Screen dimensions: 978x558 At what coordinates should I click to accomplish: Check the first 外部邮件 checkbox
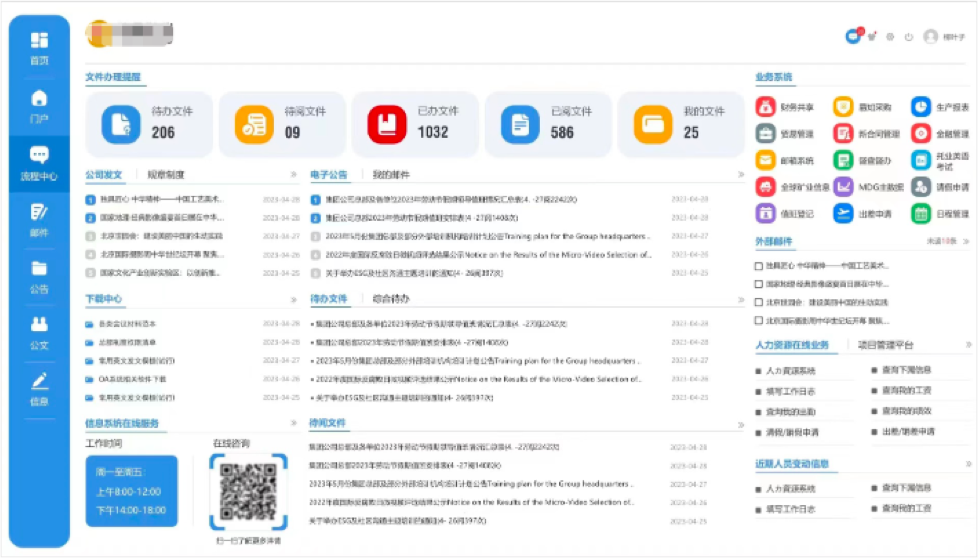[x=759, y=266]
